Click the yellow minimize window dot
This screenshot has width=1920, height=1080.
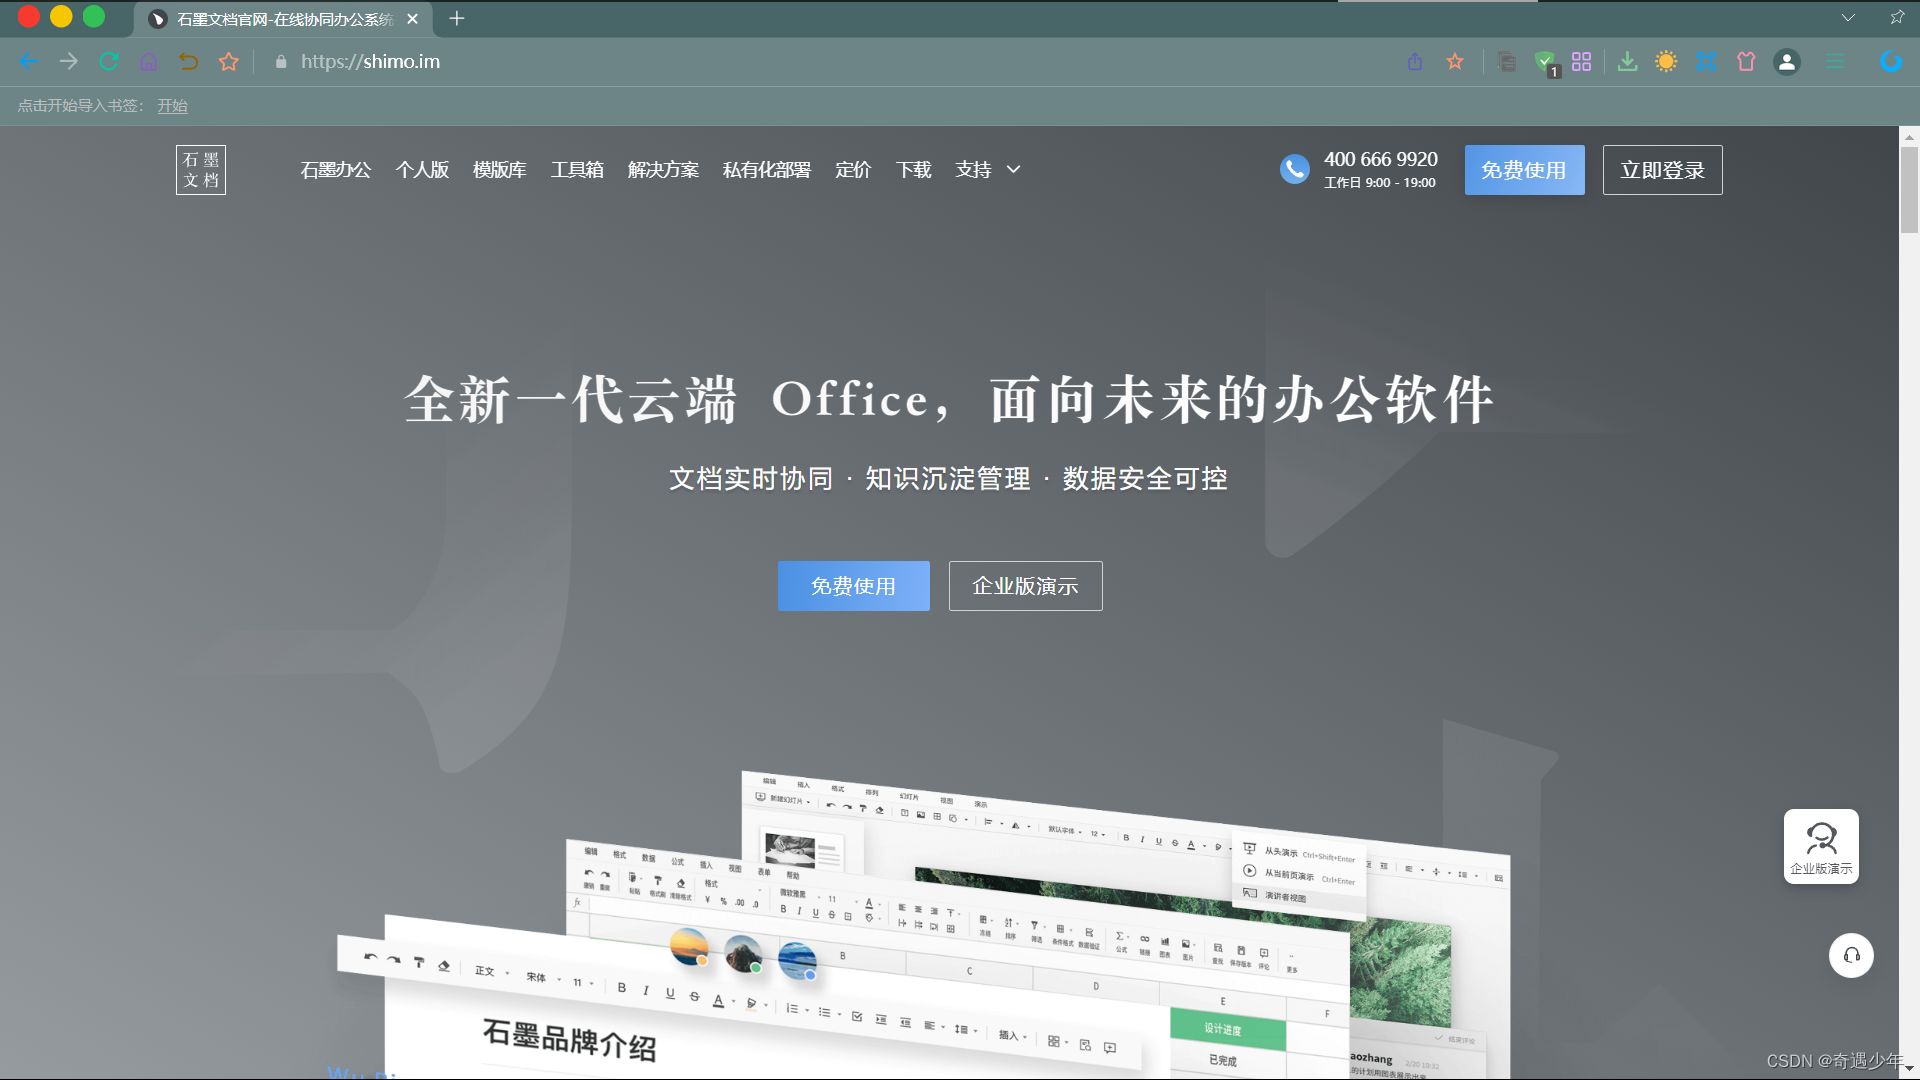61,17
